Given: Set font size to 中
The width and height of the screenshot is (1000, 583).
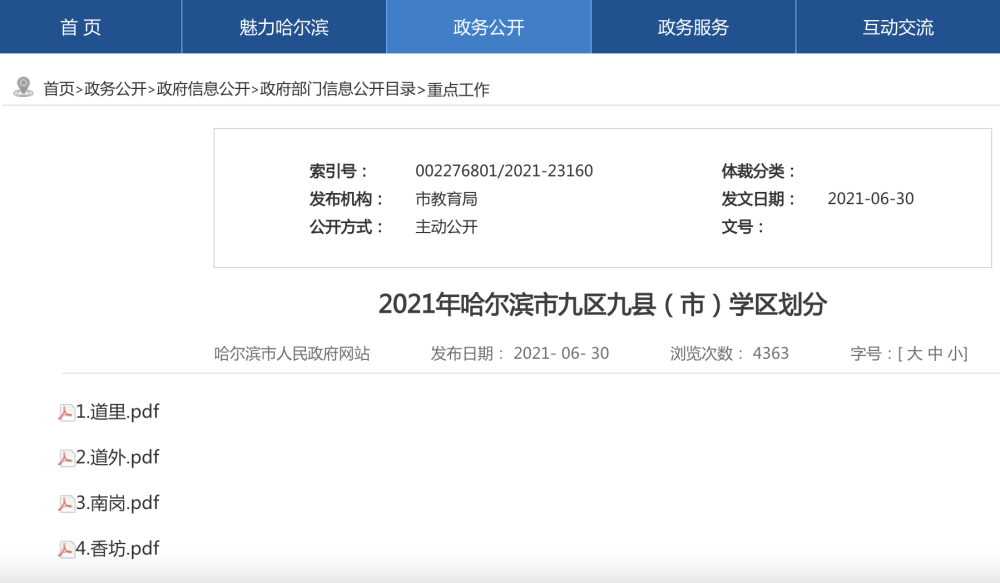Looking at the screenshot, I should point(935,353).
